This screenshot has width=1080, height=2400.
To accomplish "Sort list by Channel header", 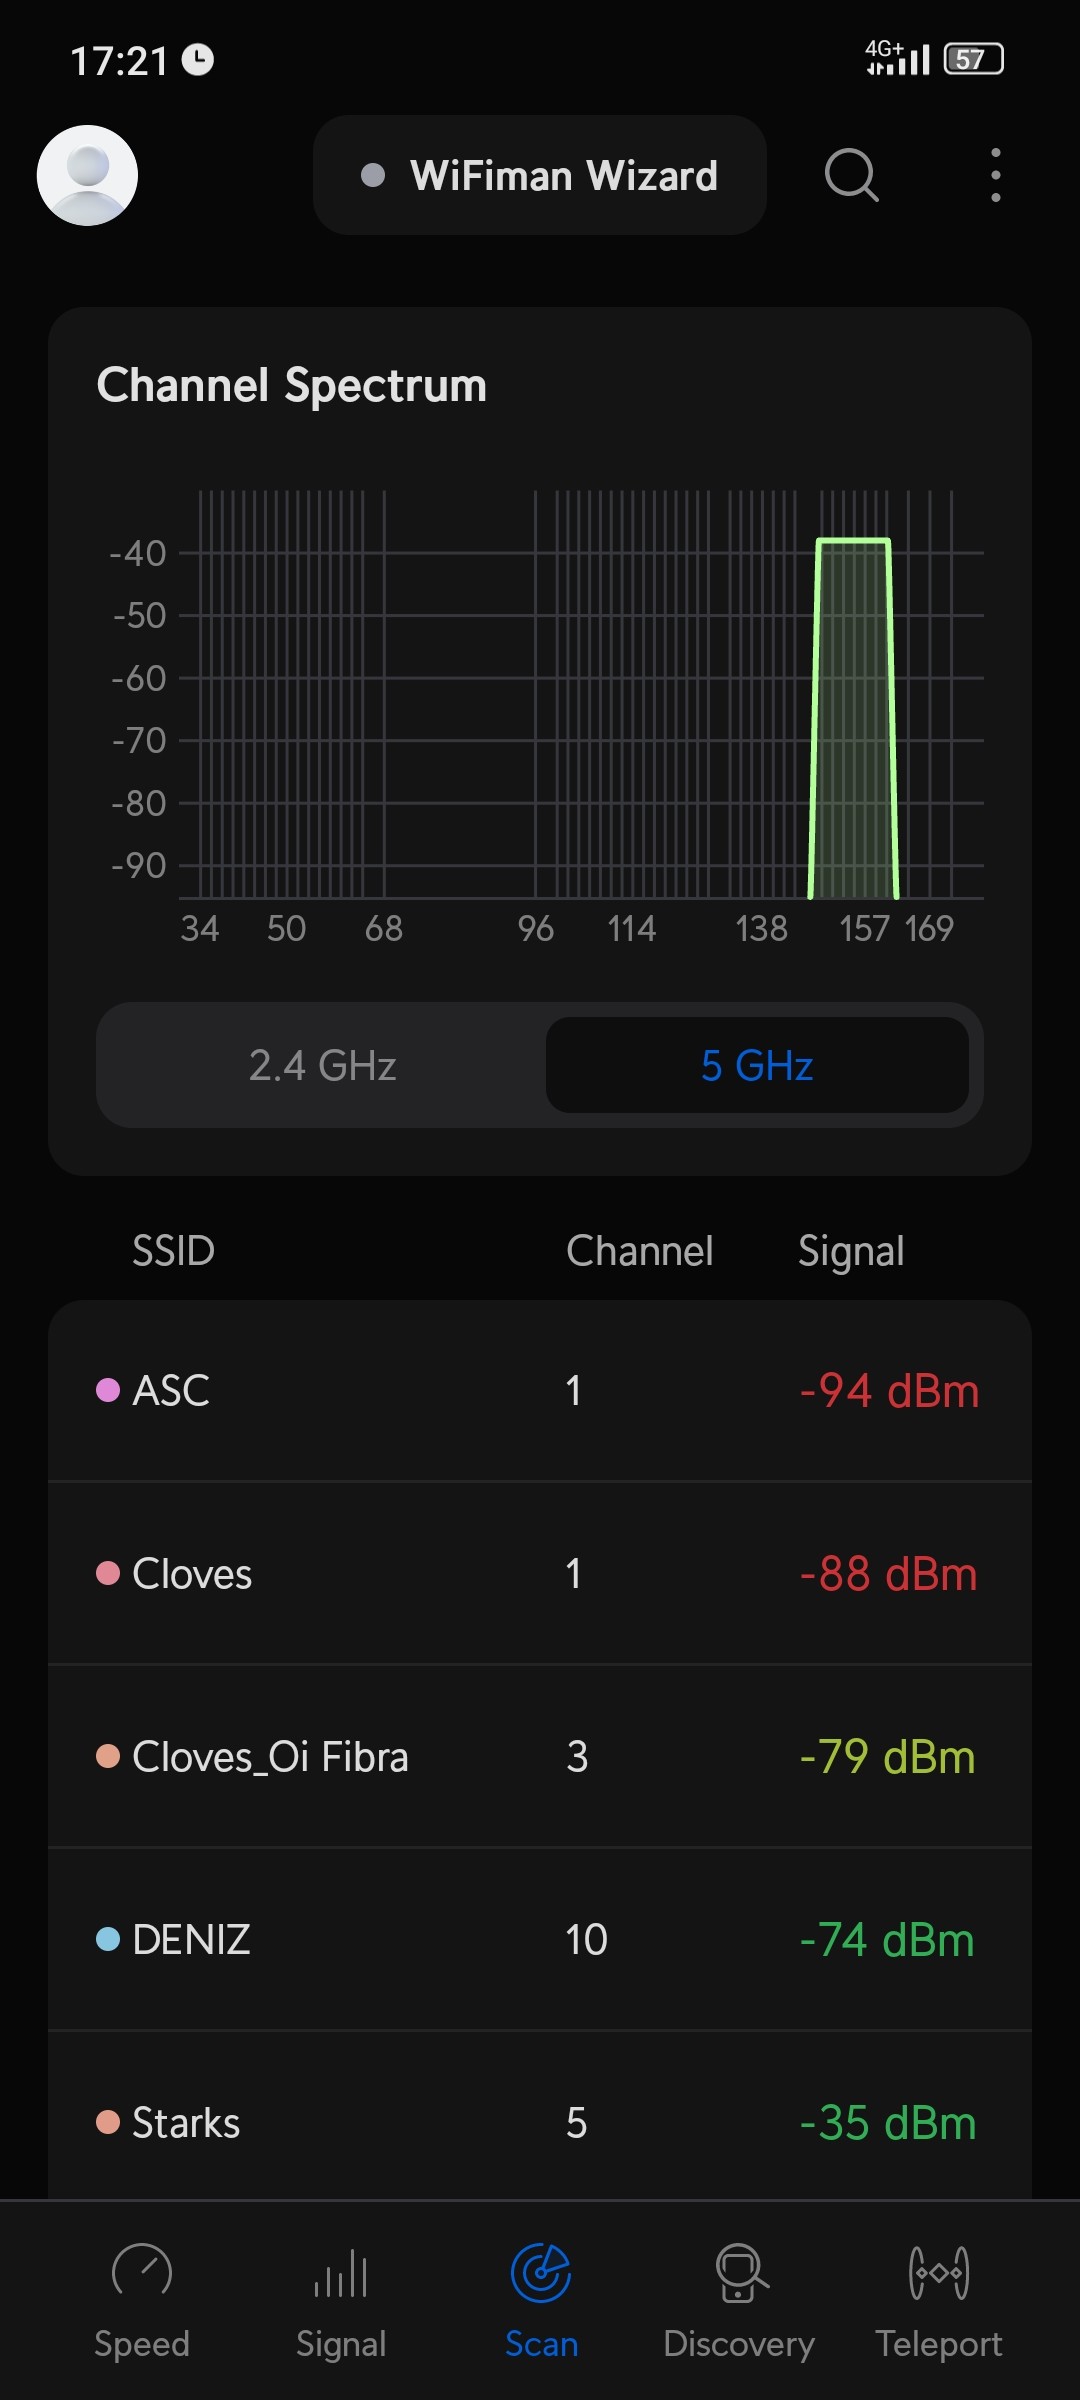I will point(639,1251).
